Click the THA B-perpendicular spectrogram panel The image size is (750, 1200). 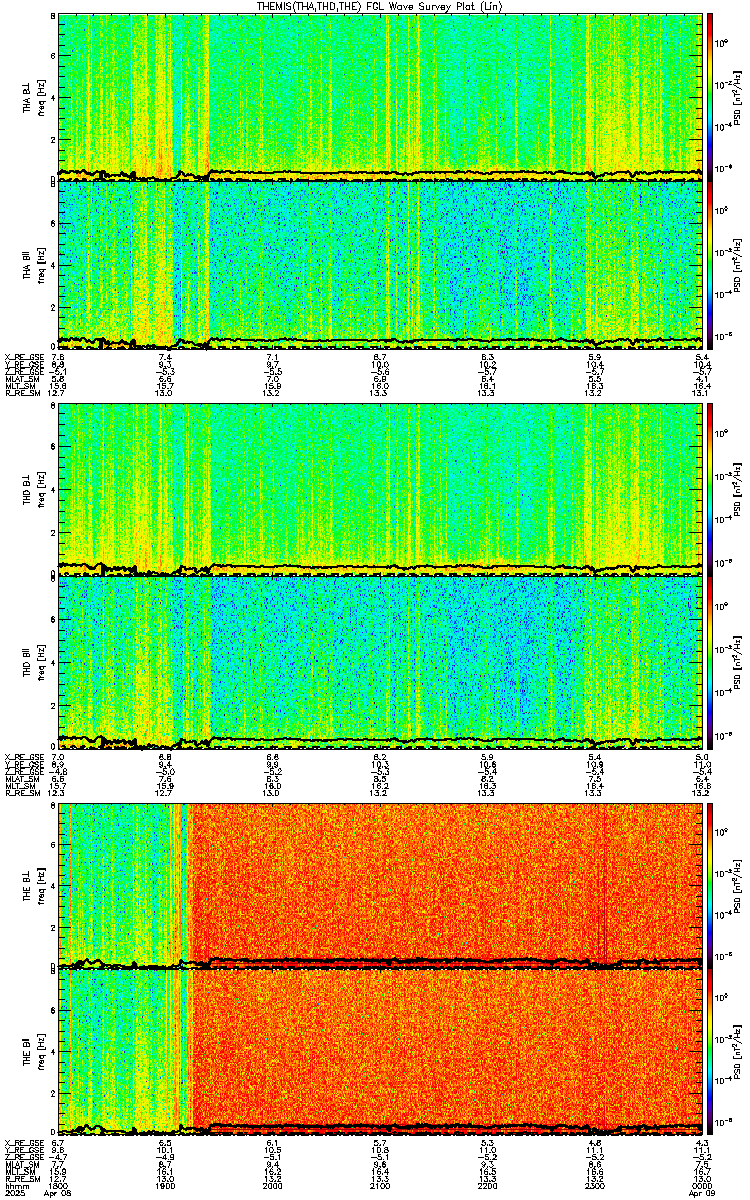point(380,97)
